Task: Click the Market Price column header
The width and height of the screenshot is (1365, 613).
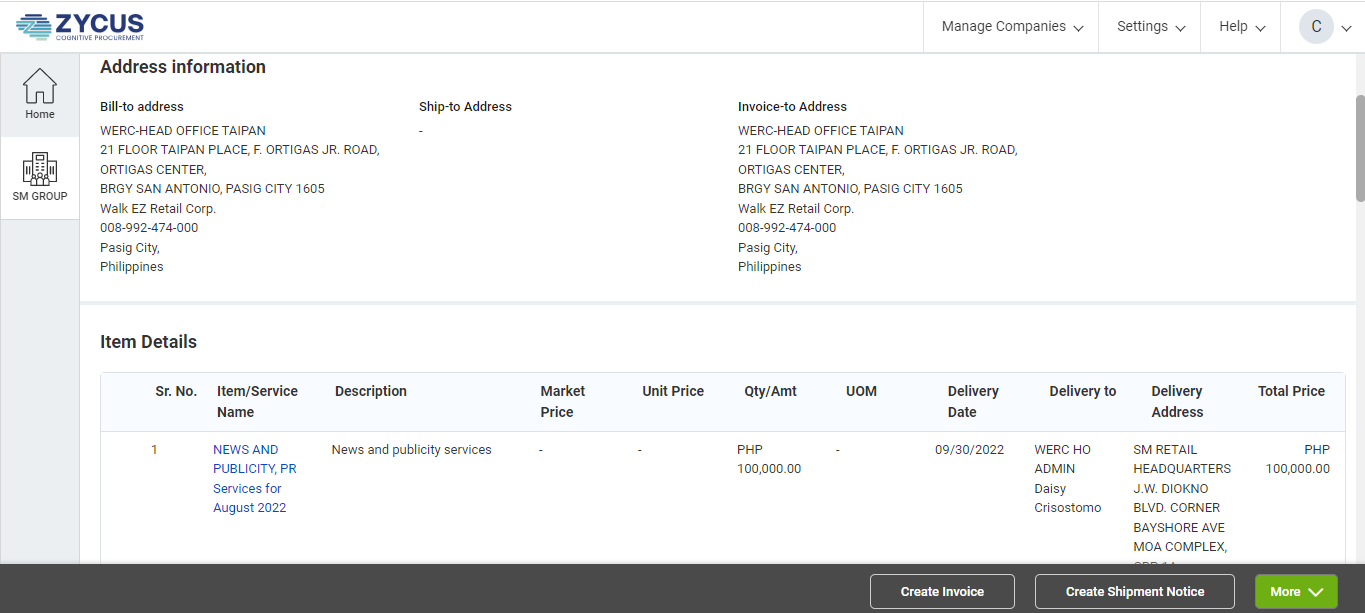Action: (x=563, y=401)
